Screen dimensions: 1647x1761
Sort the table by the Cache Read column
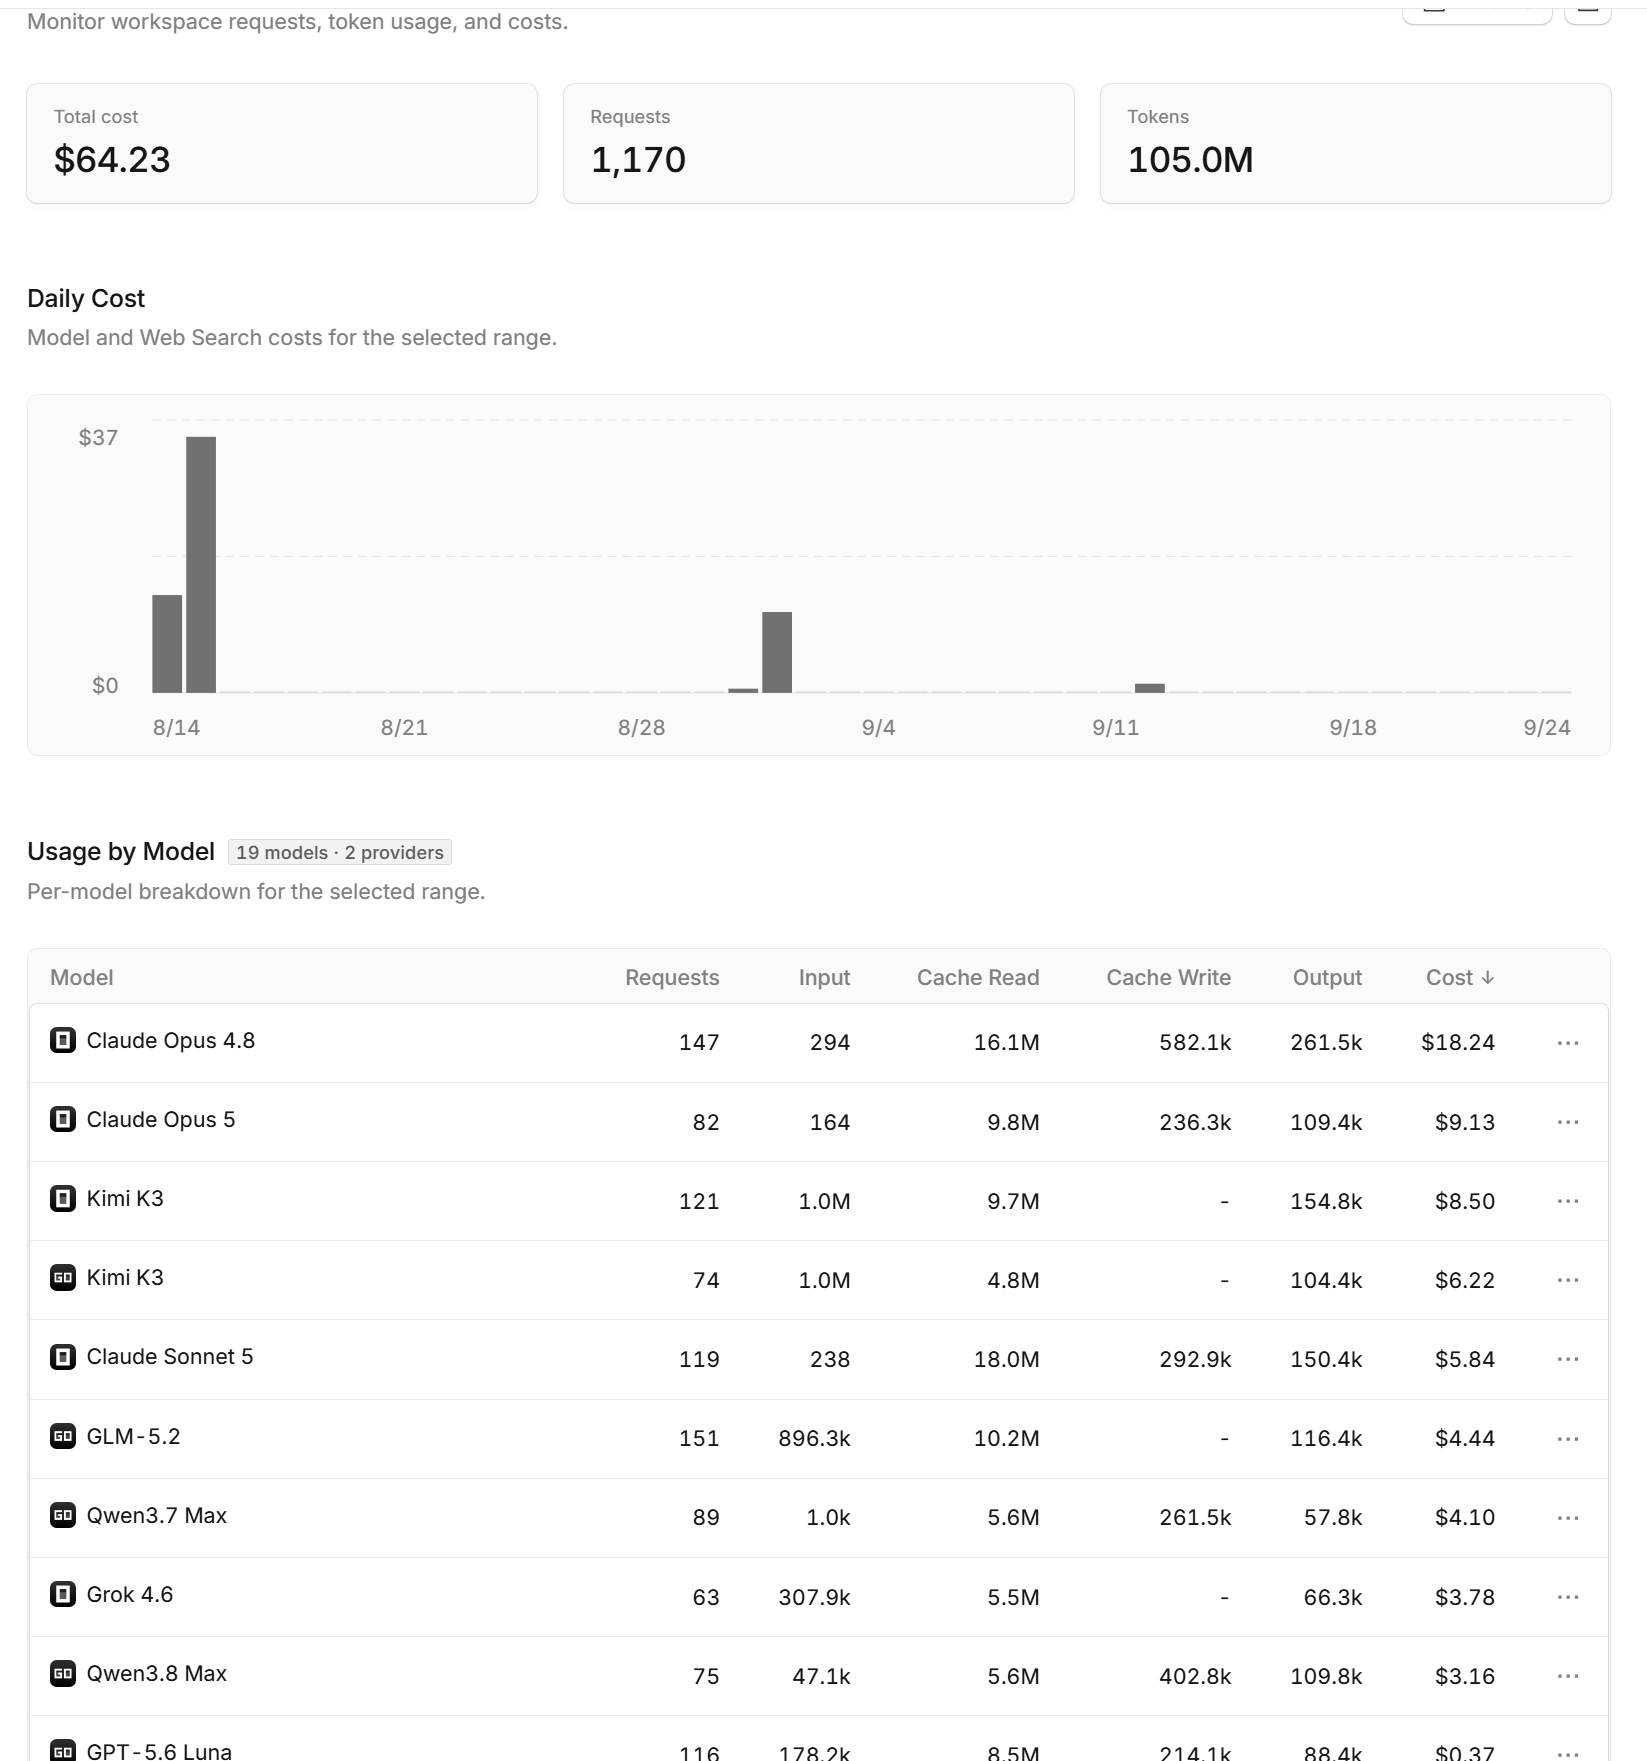[978, 978]
